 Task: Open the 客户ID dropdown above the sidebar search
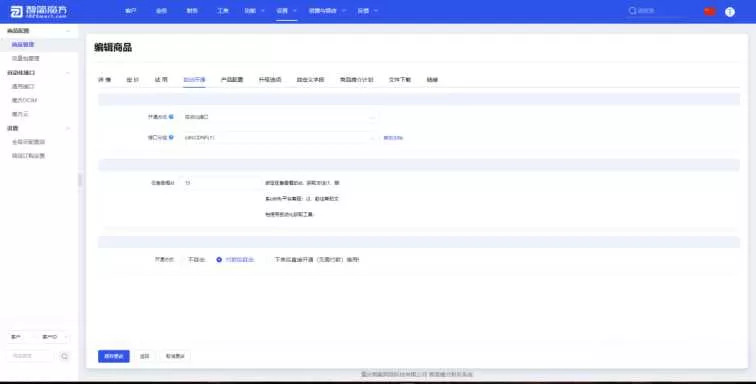click(x=54, y=337)
